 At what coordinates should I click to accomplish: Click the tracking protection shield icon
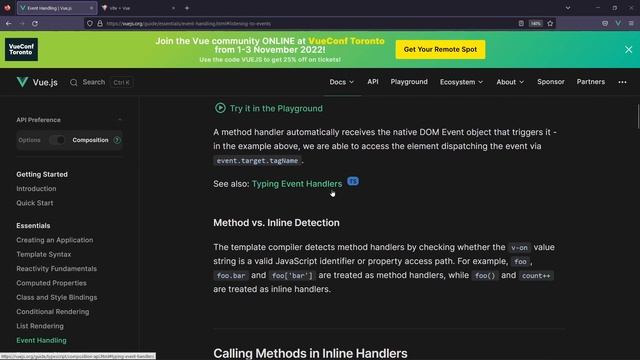(90, 24)
